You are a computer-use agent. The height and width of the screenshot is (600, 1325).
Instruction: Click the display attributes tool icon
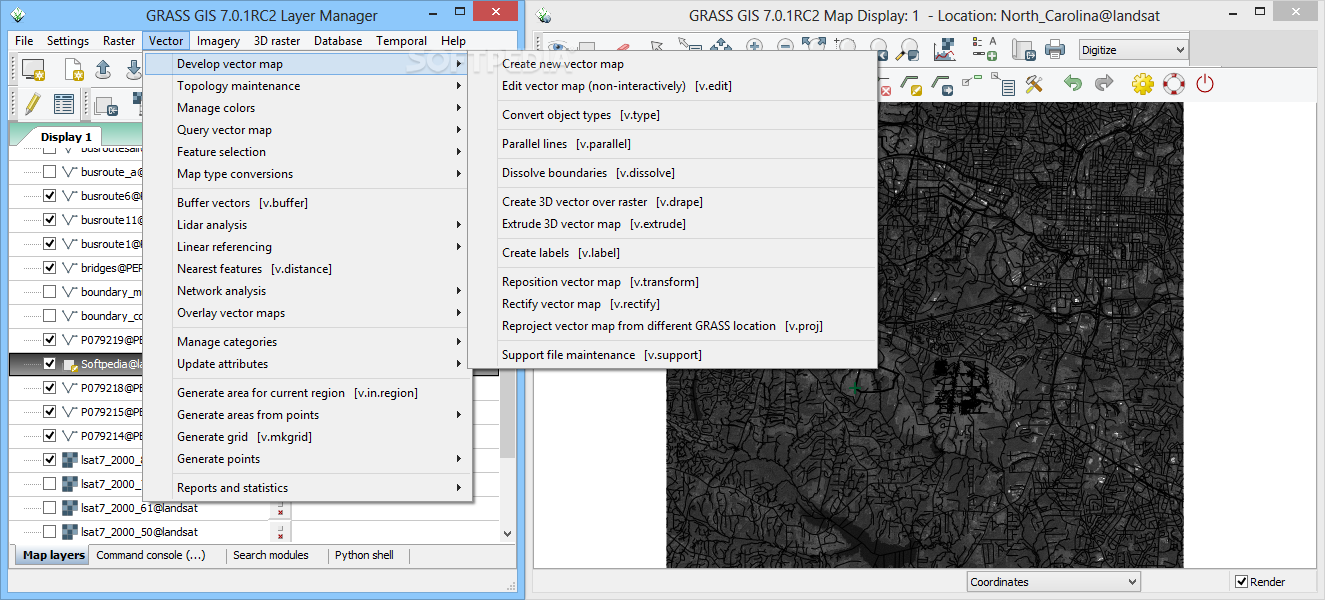[x=972, y=82]
